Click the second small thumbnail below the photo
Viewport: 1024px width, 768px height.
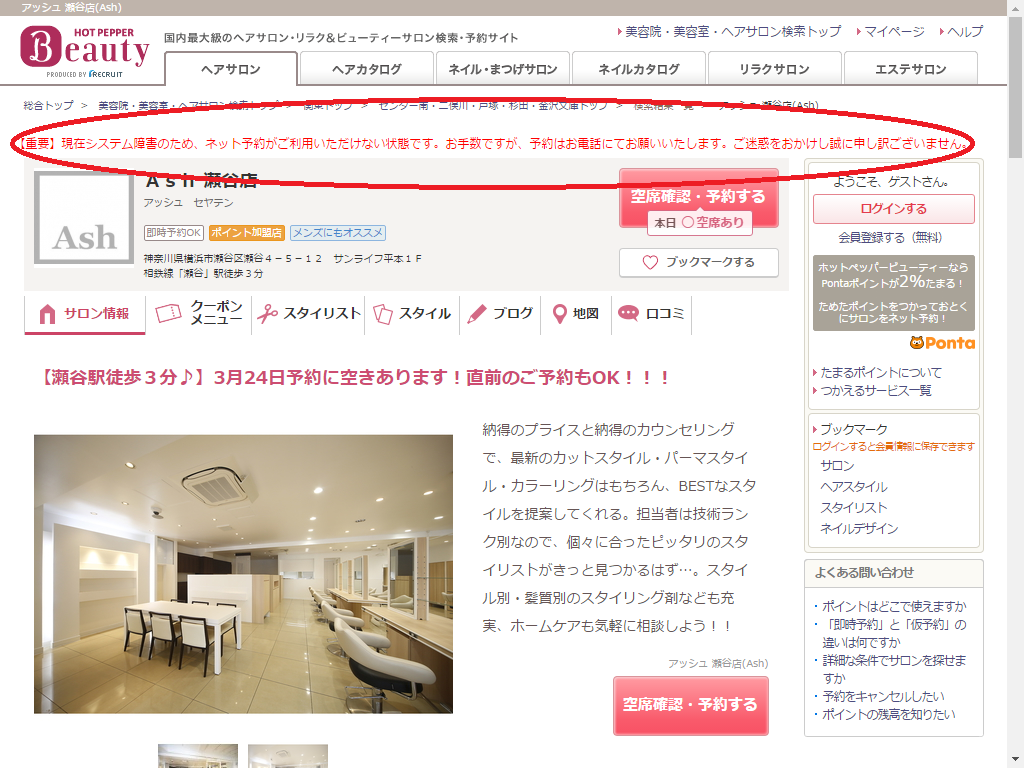pyautogui.click(x=288, y=756)
